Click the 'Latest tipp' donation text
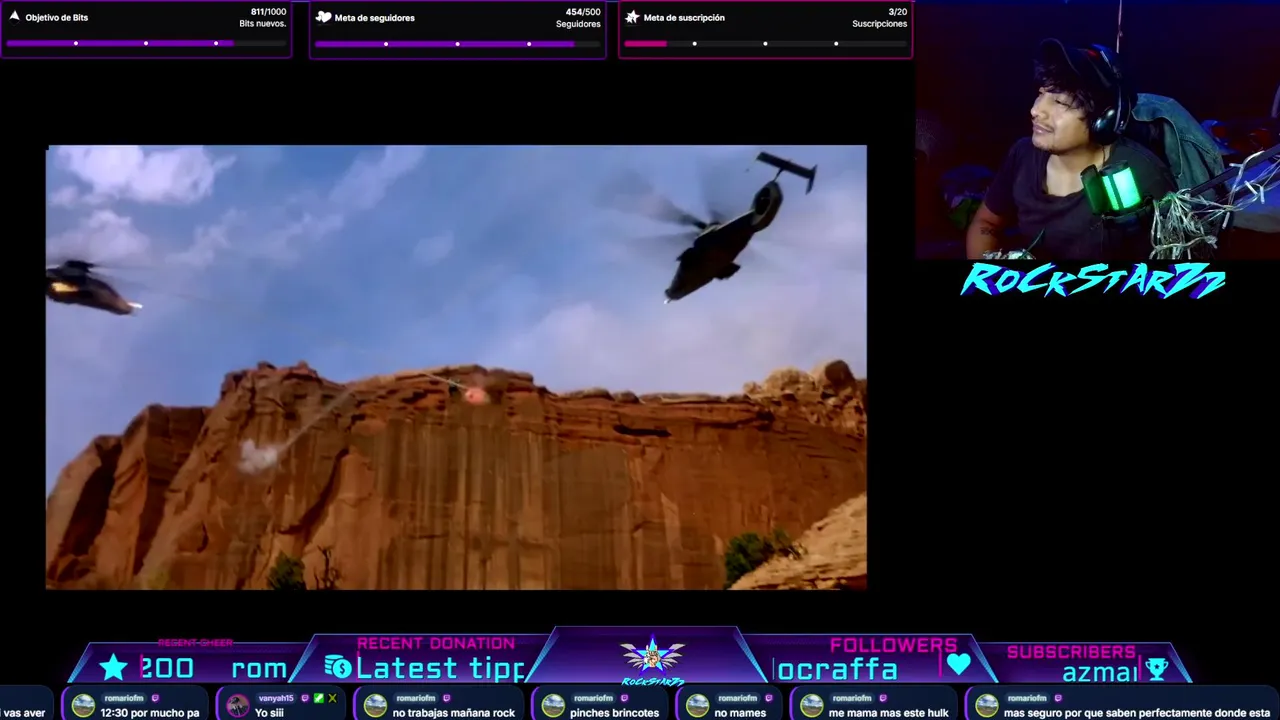Screen dimensions: 1280x720 pyautogui.click(x=440, y=668)
